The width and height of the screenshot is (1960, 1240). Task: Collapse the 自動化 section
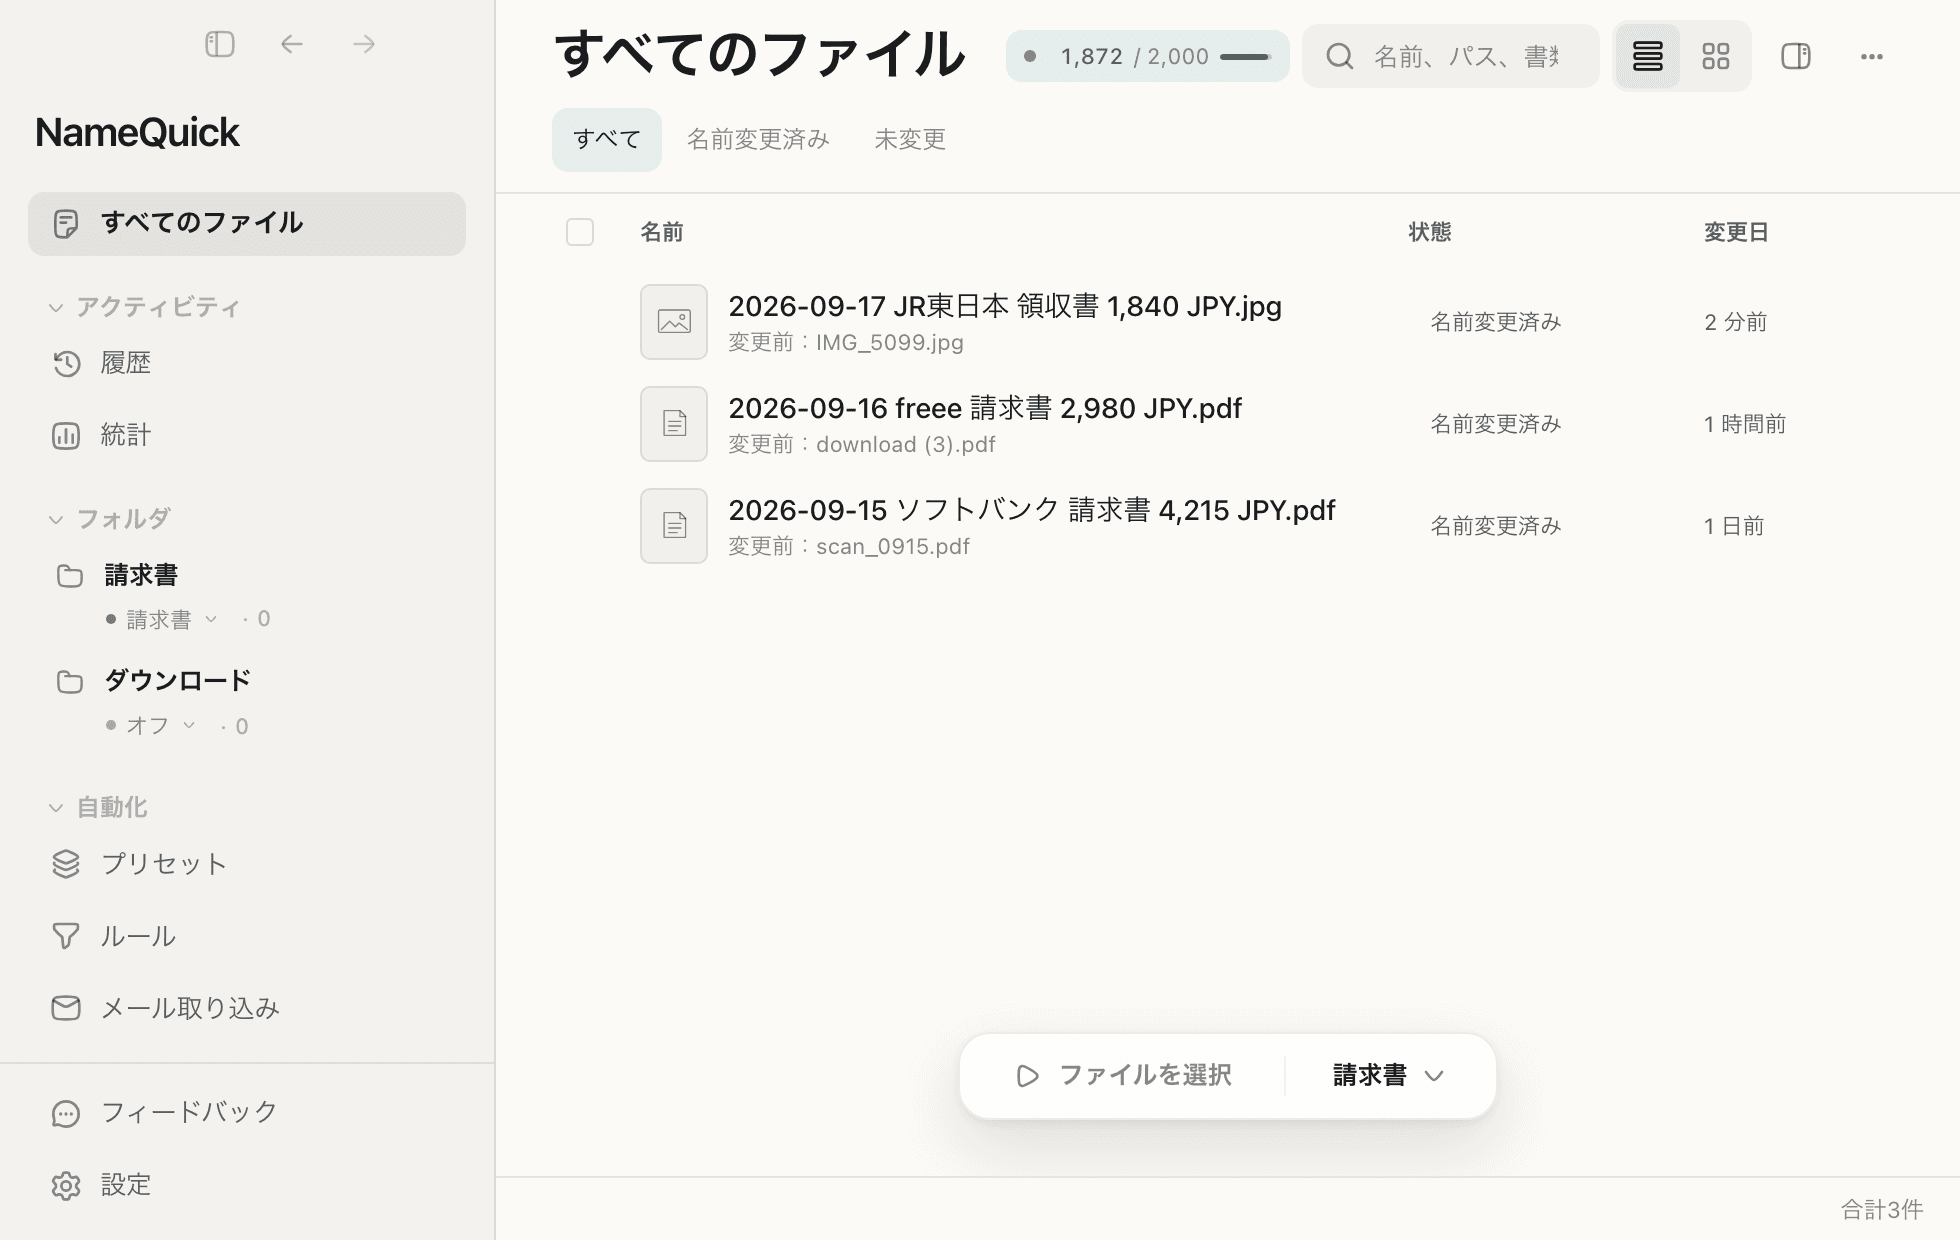tap(98, 807)
